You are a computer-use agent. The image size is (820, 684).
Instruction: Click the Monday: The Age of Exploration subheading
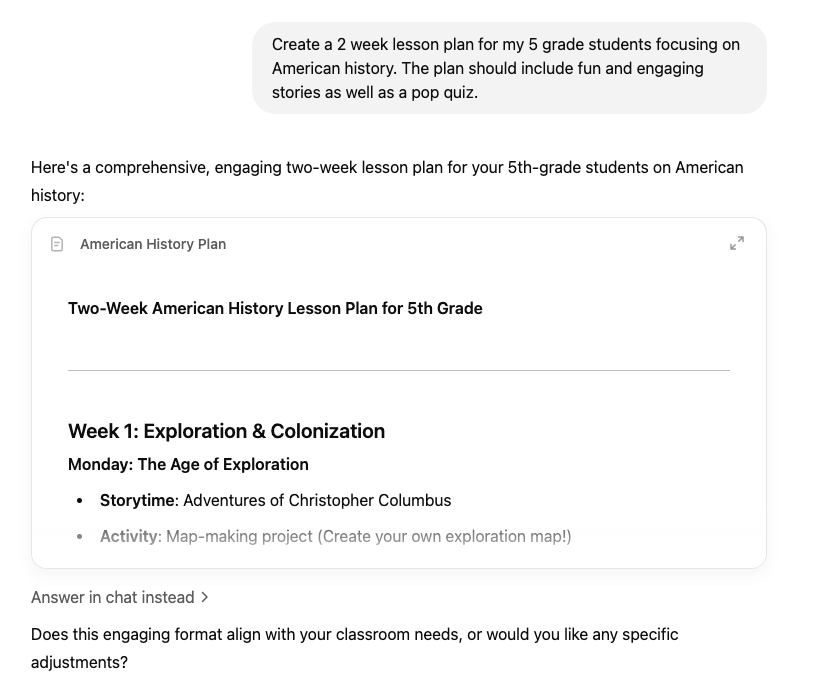click(188, 464)
